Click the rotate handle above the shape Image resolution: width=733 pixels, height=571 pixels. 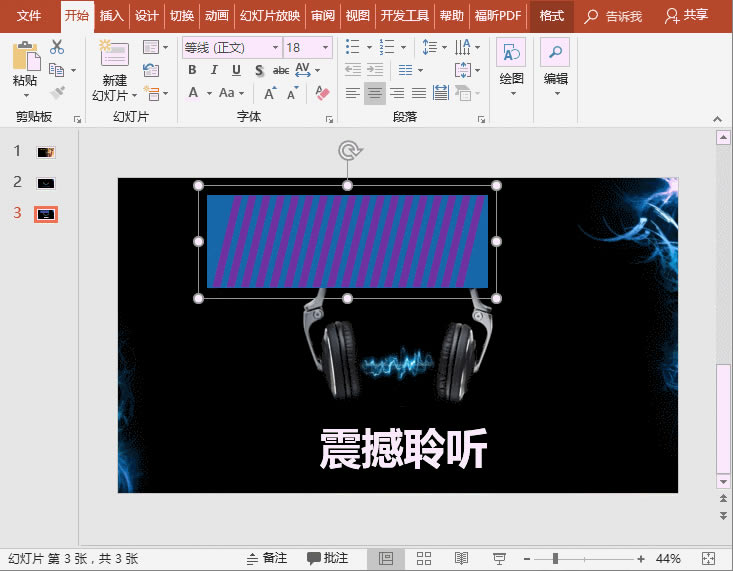tap(347, 150)
